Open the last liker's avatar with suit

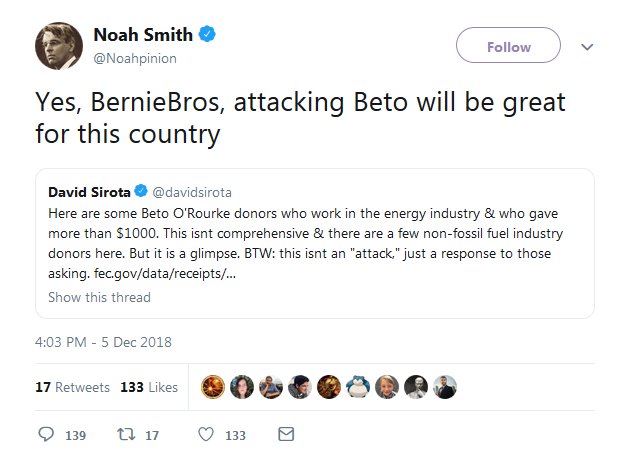445,387
